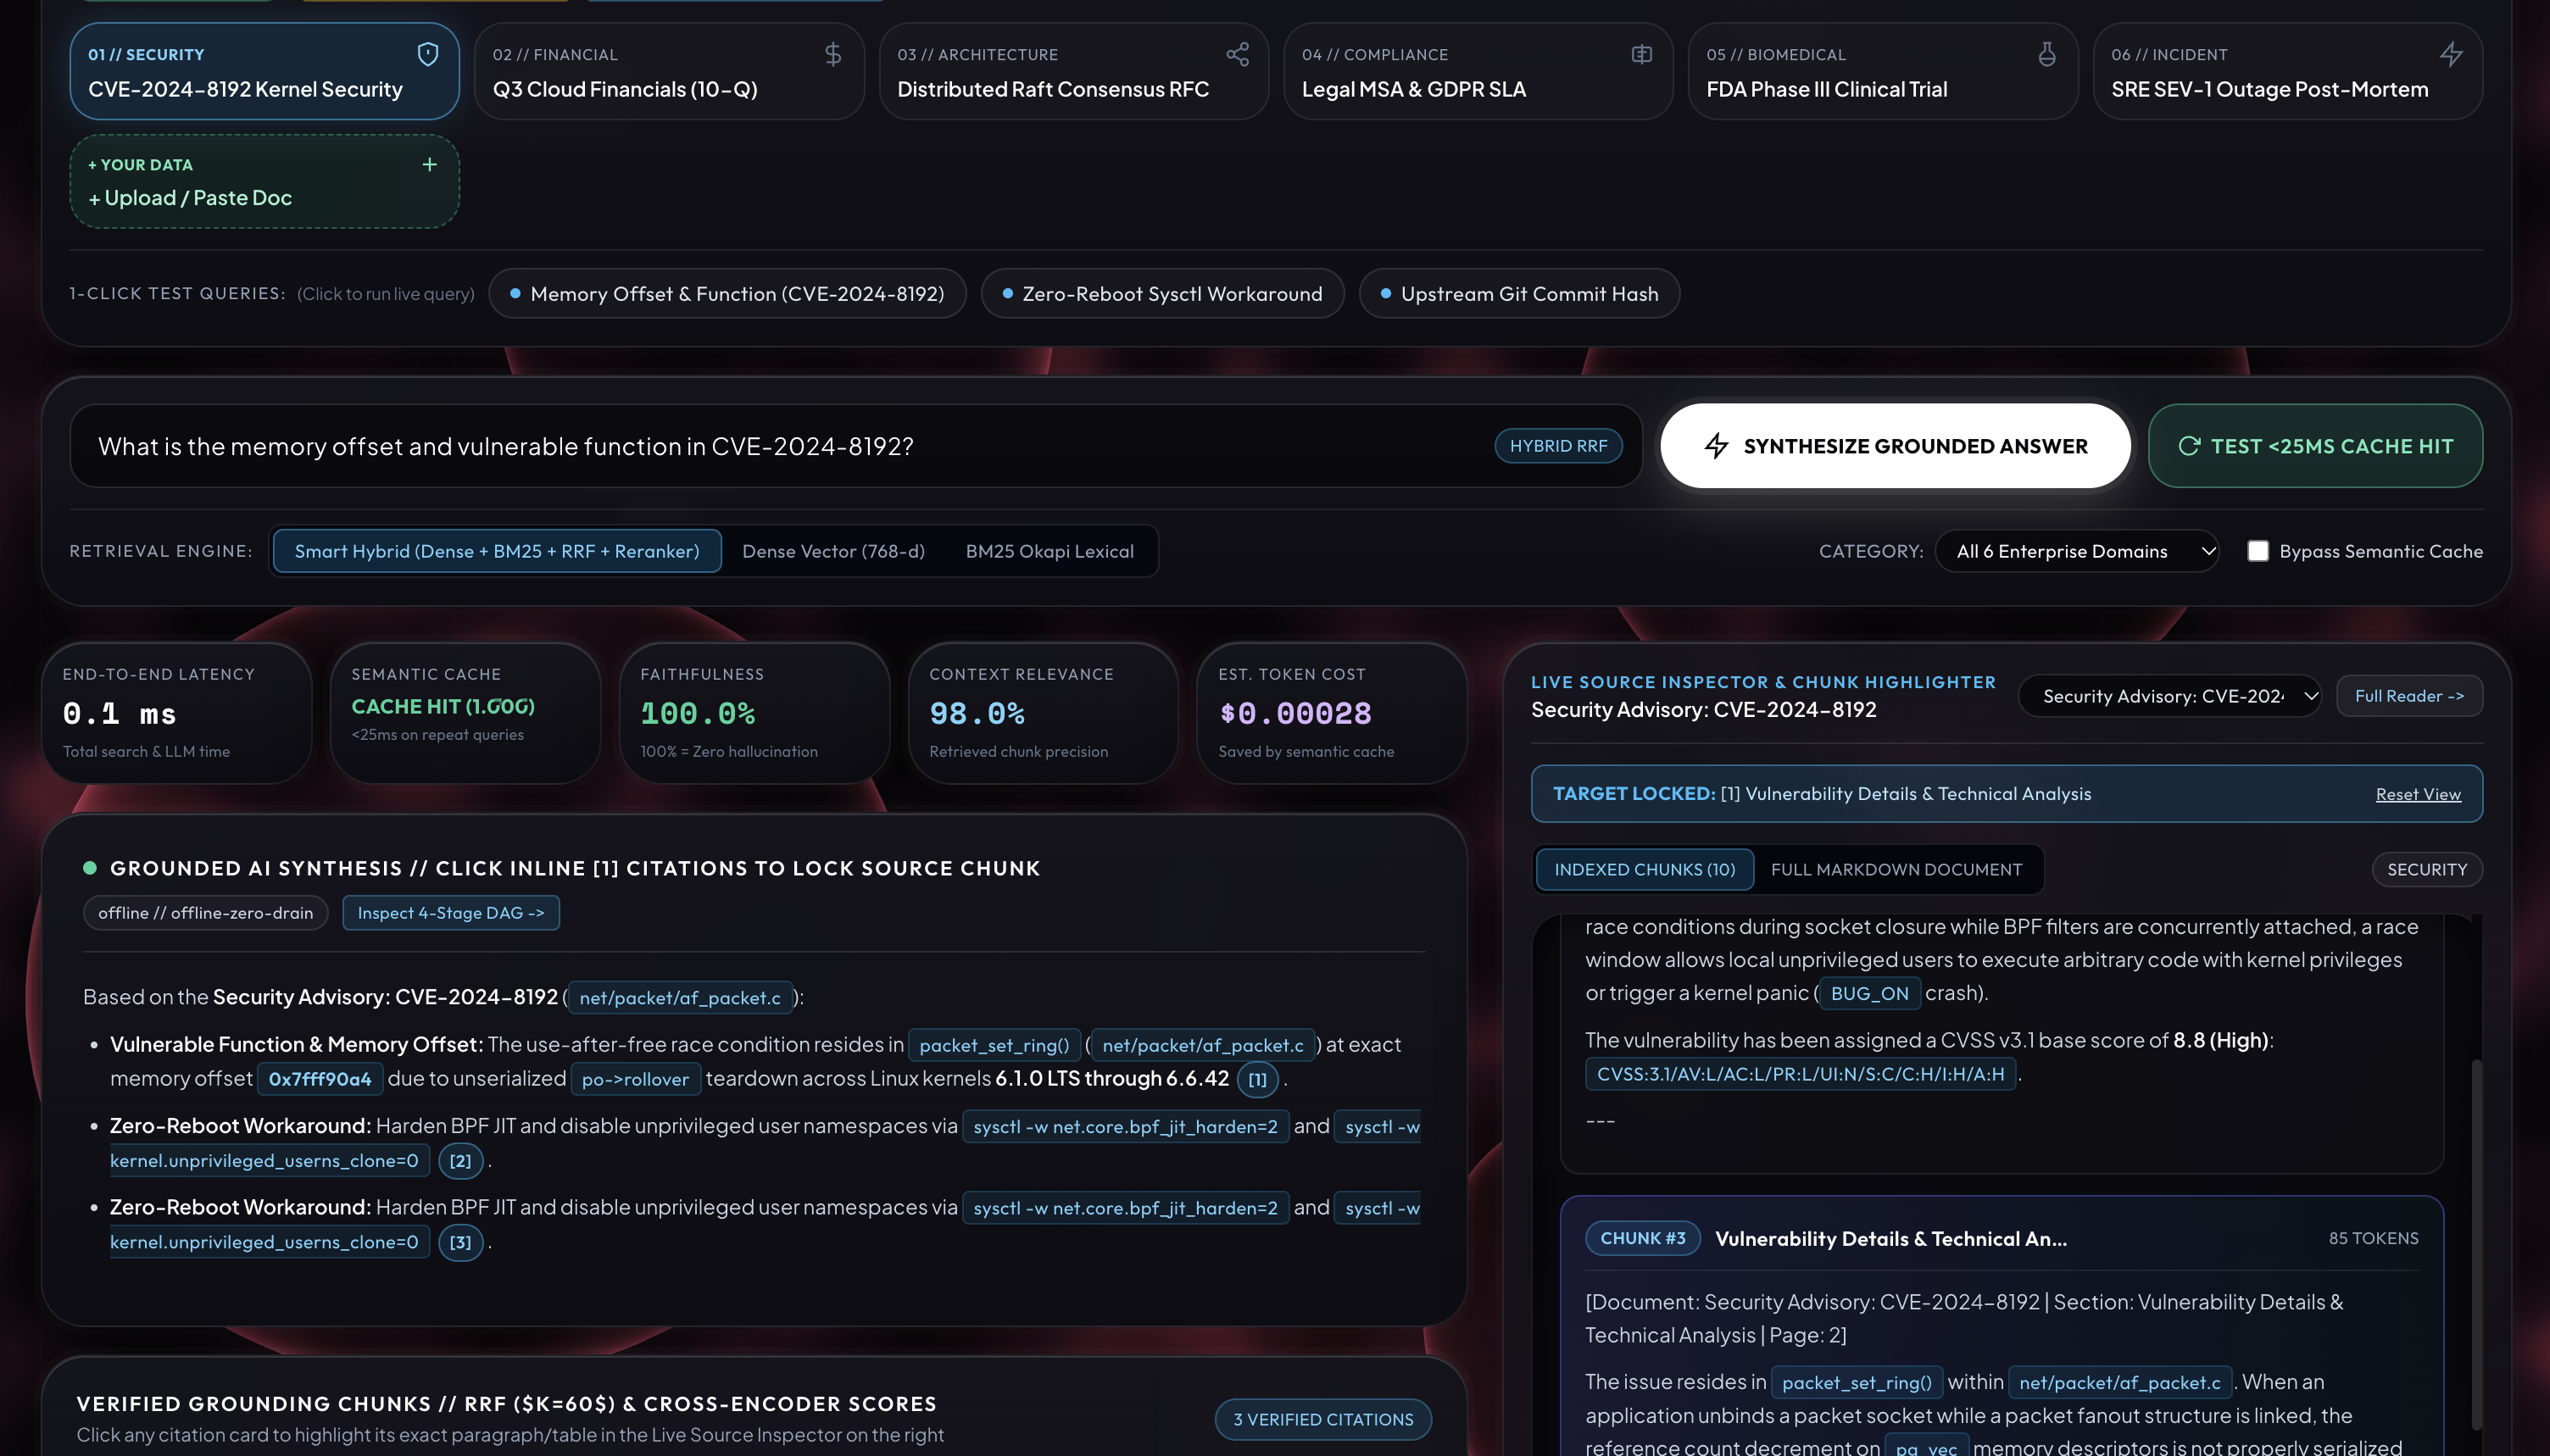The width and height of the screenshot is (2550, 1456).
Task: Click the book icon on Compliance card
Action: [1641, 54]
